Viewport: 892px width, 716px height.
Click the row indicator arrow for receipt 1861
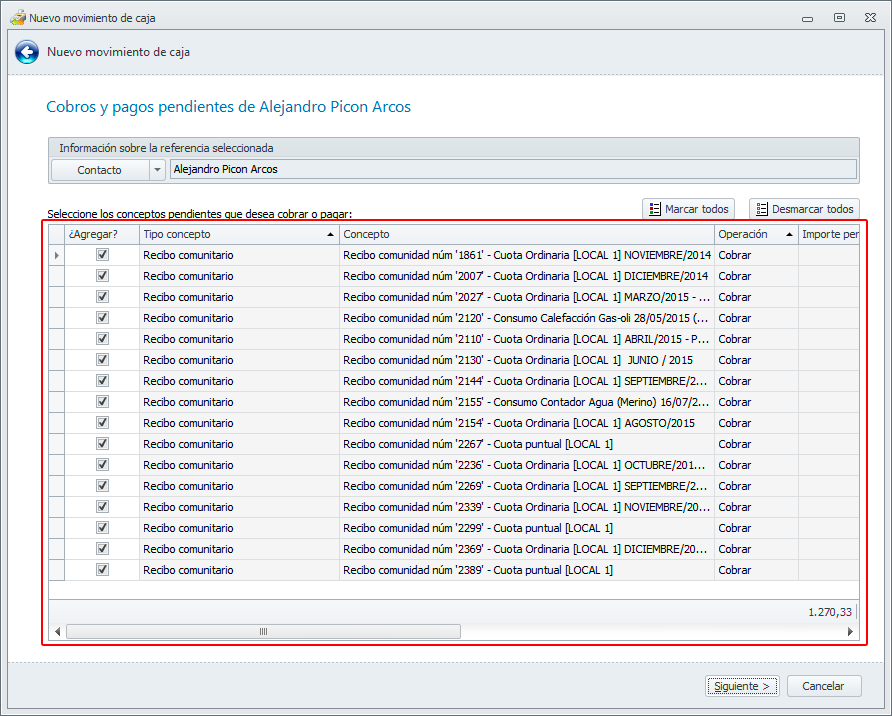56,255
